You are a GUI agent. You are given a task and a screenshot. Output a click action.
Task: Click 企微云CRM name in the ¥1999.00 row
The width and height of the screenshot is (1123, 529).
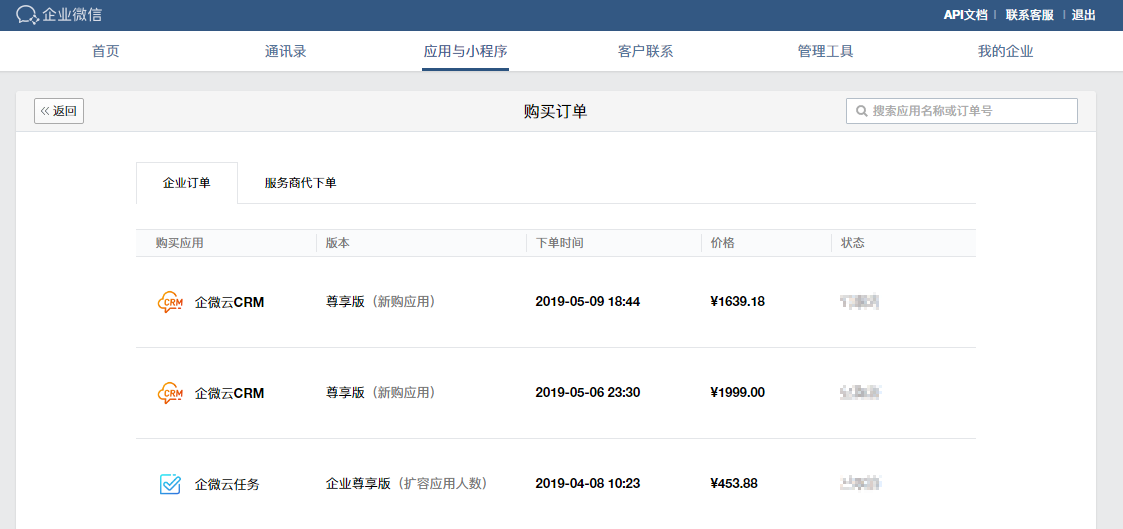tap(229, 393)
